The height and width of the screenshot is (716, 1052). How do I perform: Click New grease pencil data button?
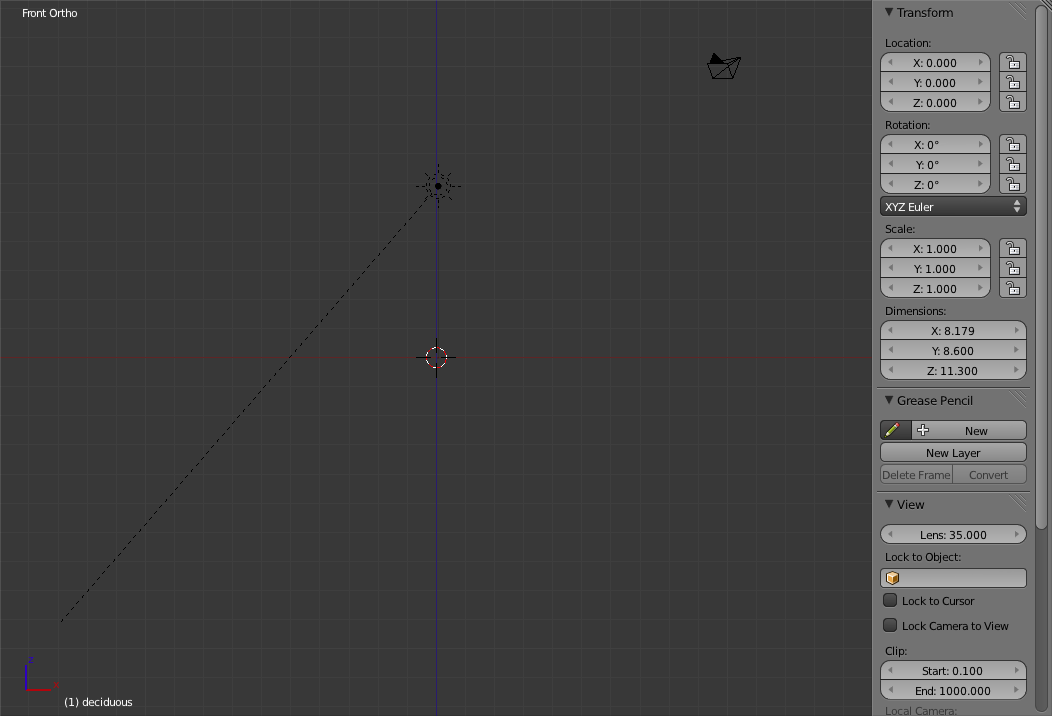(x=969, y=430)
